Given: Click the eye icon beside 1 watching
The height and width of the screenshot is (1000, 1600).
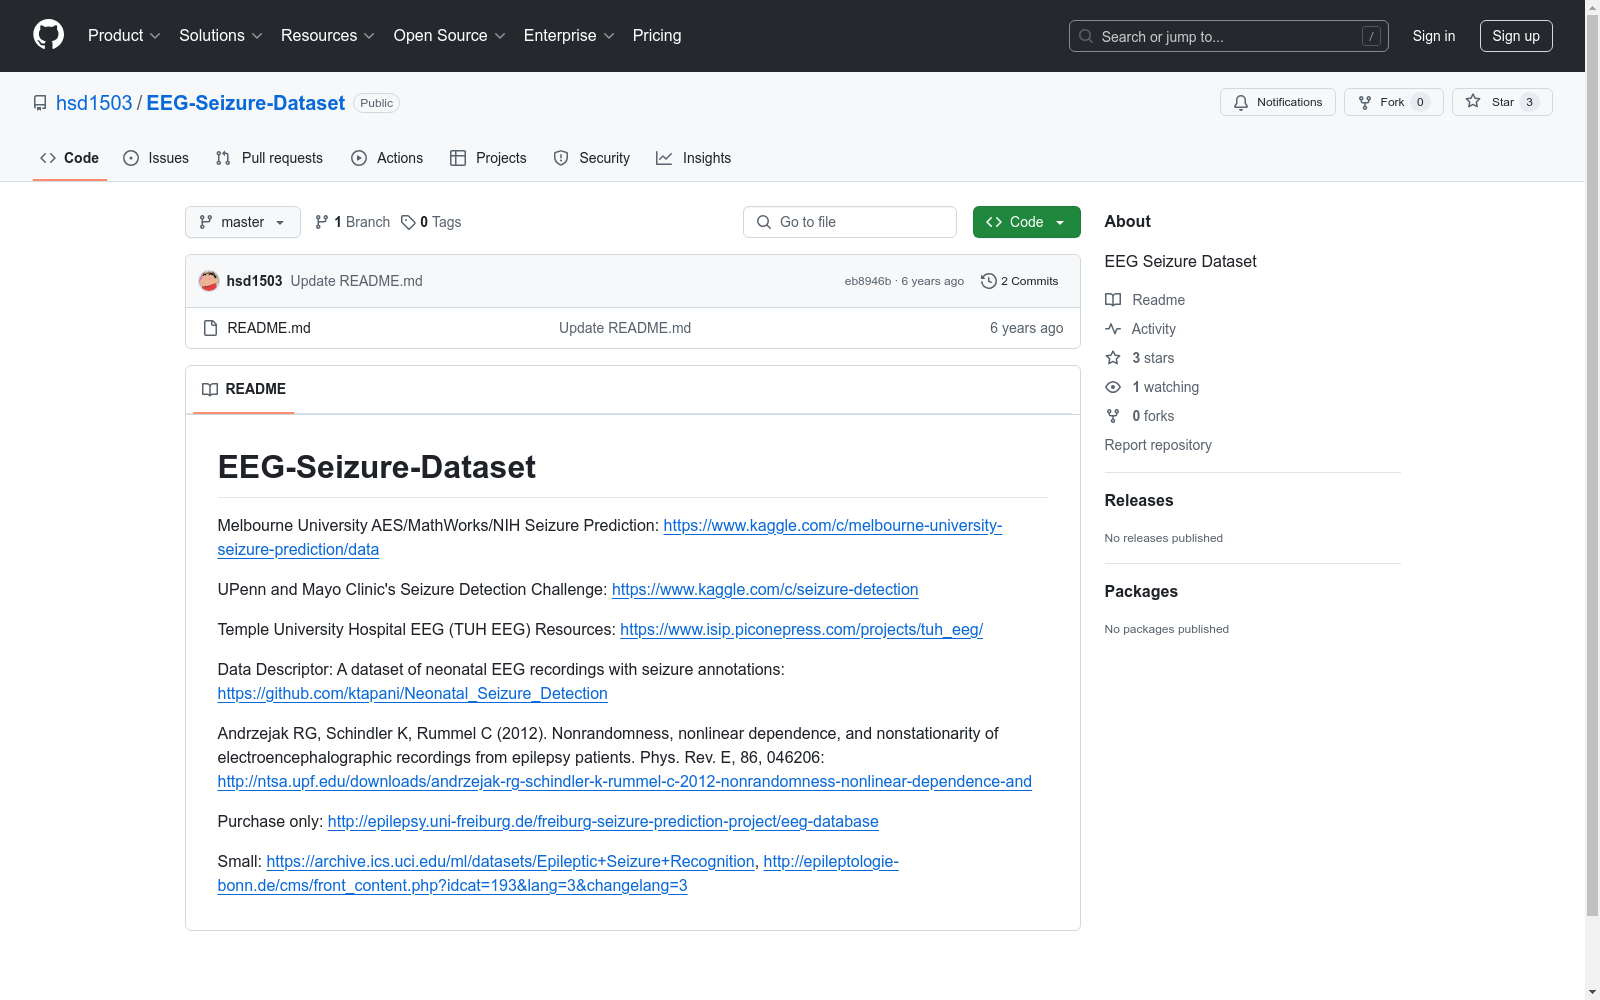Looking at the screenshot, I should (x=1113, y=387).
